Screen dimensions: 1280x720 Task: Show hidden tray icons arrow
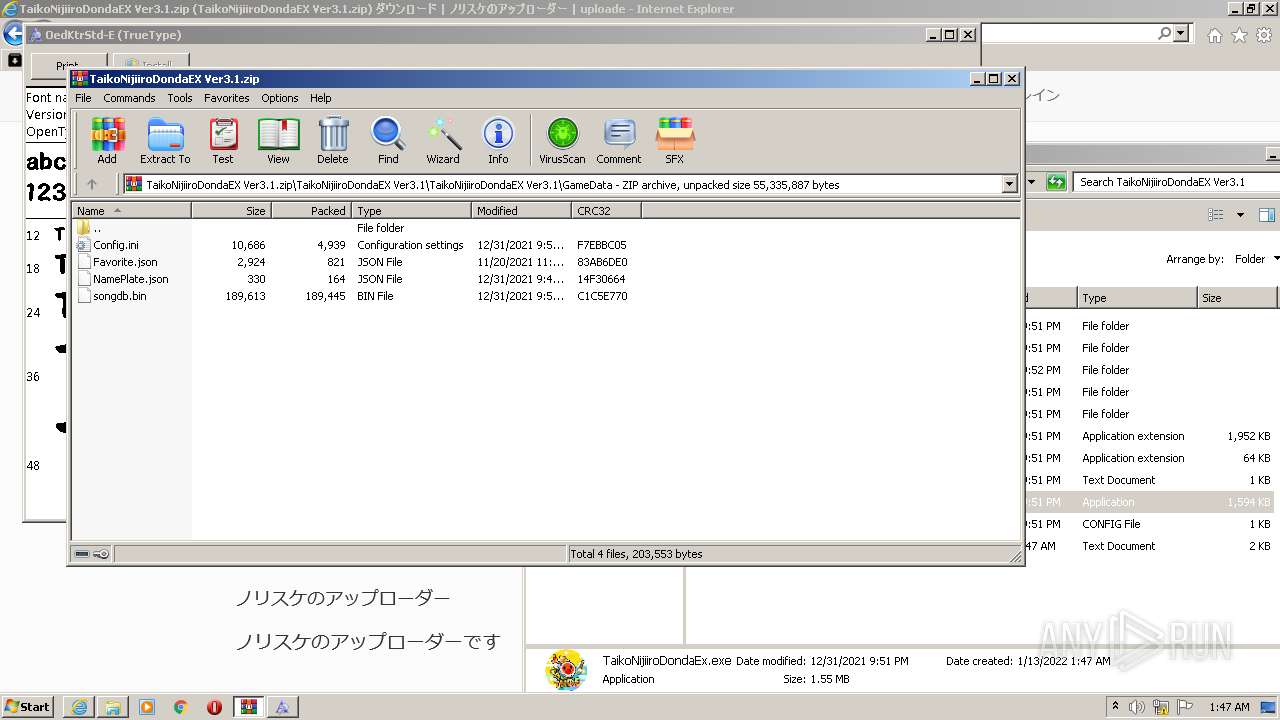(1115, 707)
